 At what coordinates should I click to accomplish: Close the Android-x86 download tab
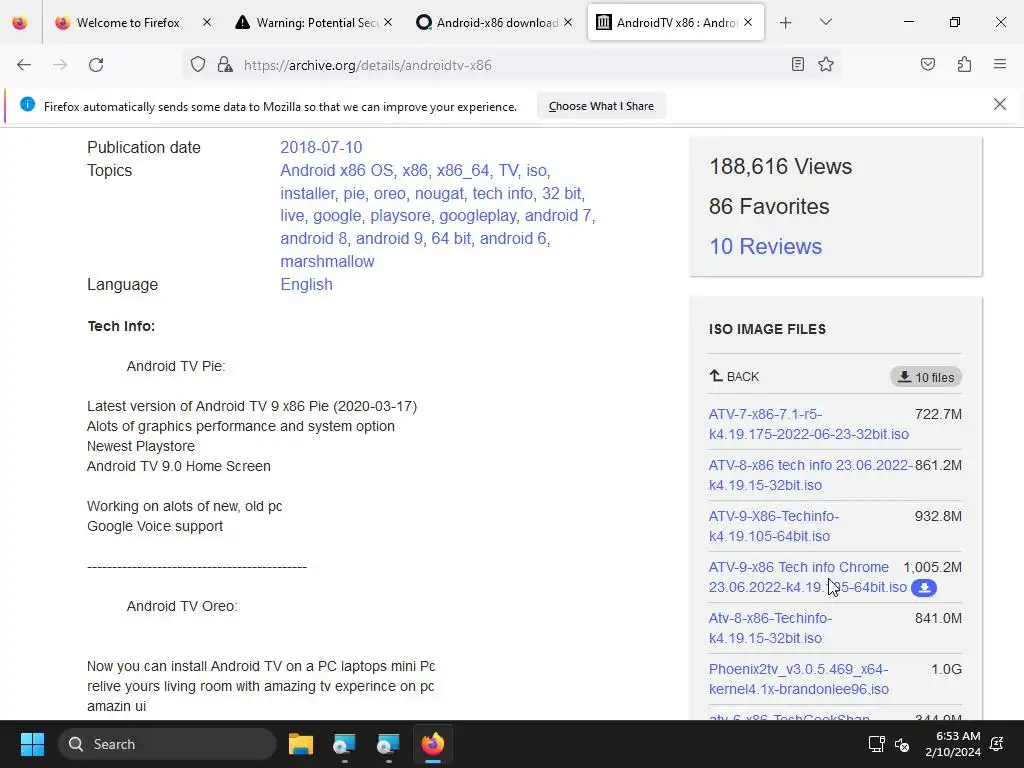[x=568, y=22]
